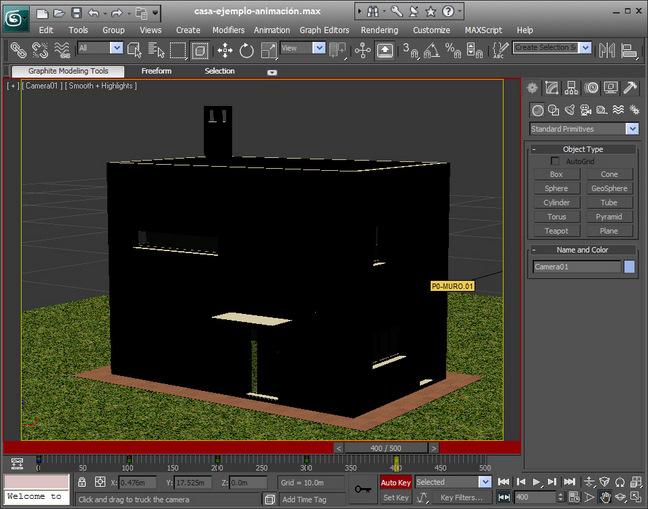Click the Play Animation button
The image size is (648, 509).
(537, 482)
